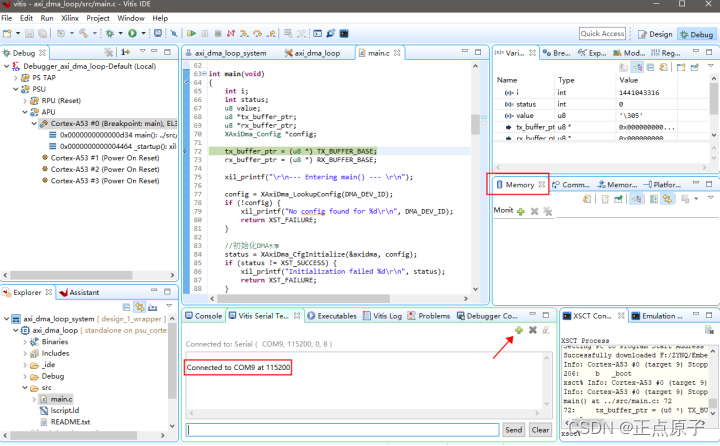Click the Debug perspective button
The image size is (720, 446).
pos(697,34)
